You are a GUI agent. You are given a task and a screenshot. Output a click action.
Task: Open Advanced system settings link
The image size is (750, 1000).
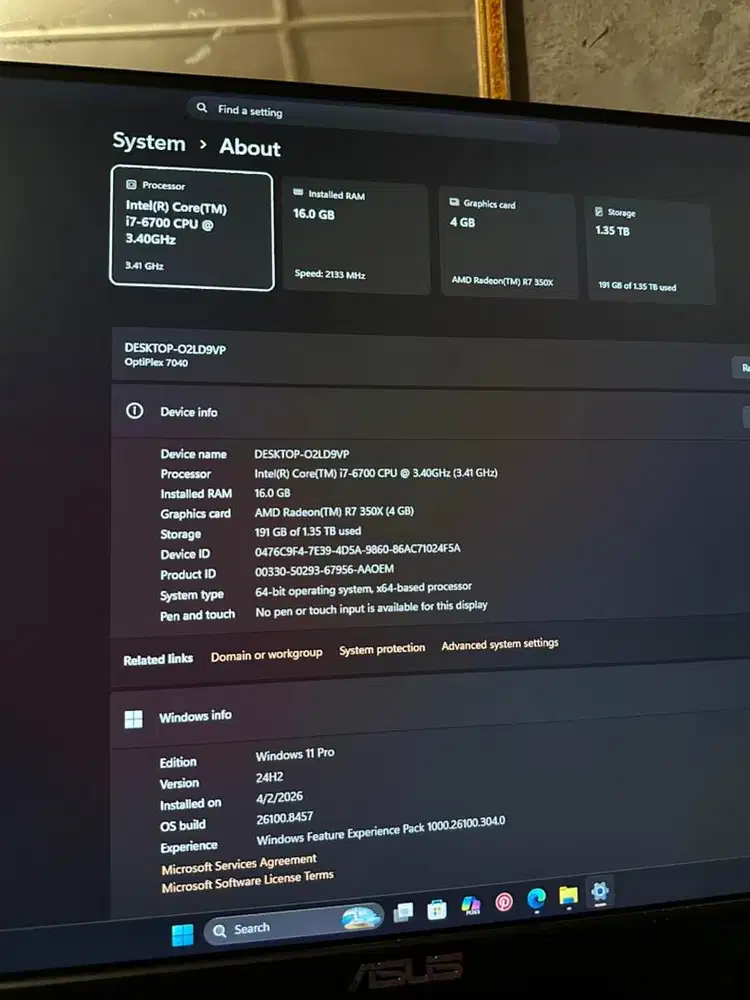[500, 644]
